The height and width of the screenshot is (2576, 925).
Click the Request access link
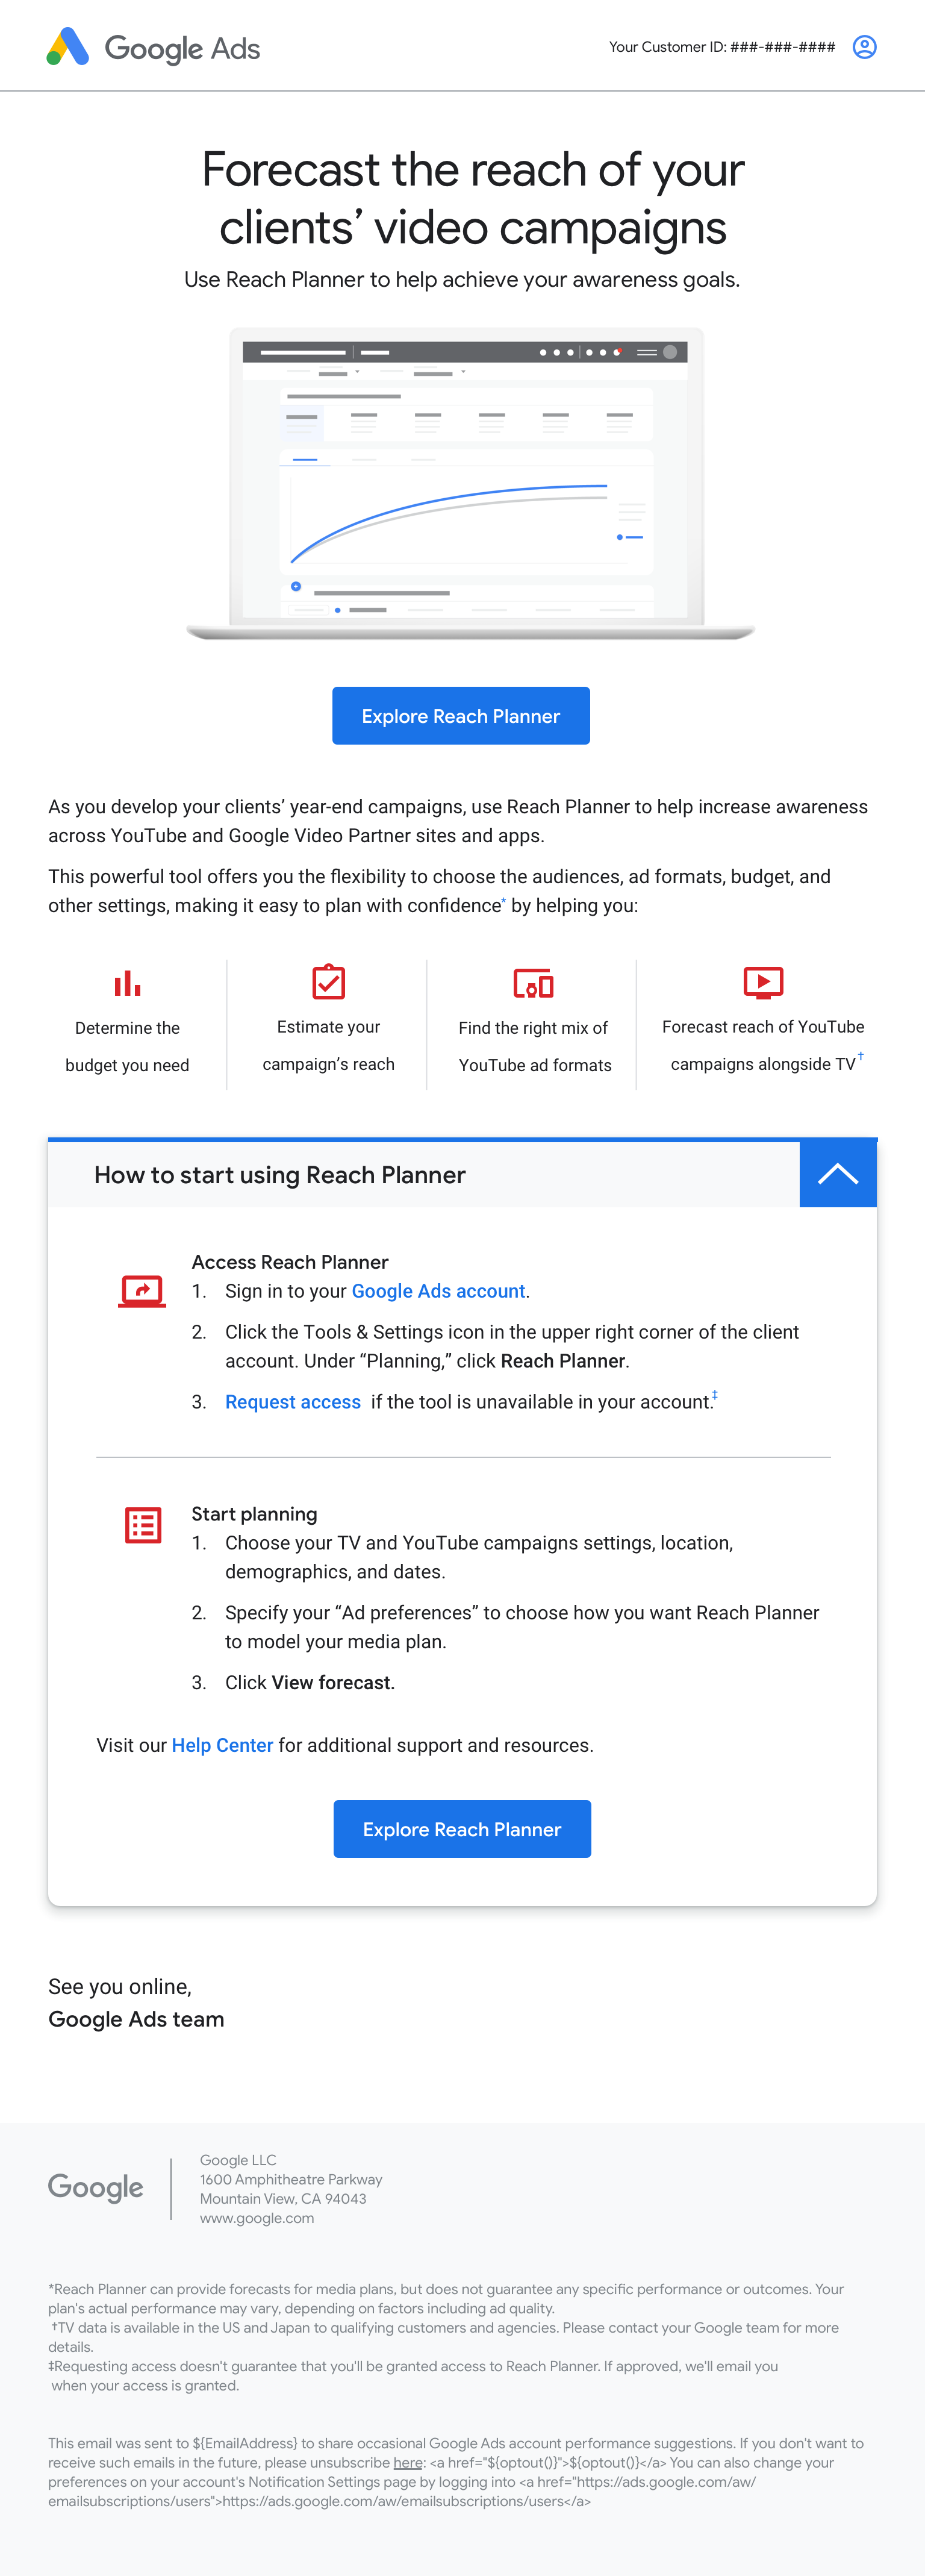tap(293, 1402)
